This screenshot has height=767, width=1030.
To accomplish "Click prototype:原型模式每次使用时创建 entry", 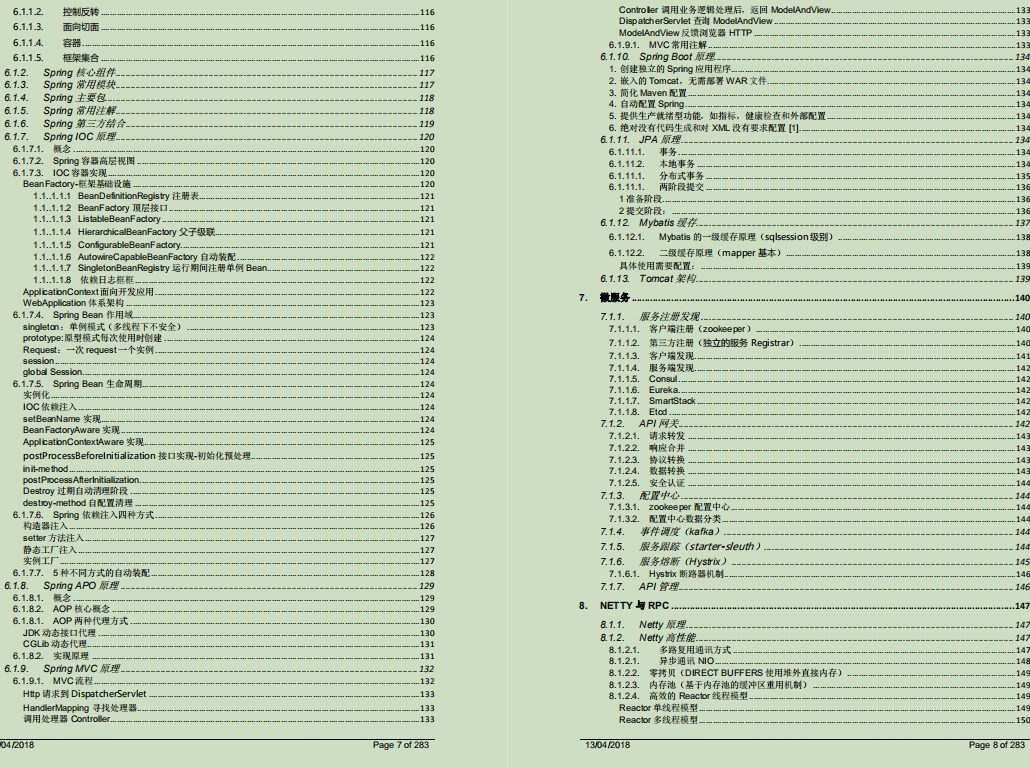I will pyautogui.click(x=229, y=338).
